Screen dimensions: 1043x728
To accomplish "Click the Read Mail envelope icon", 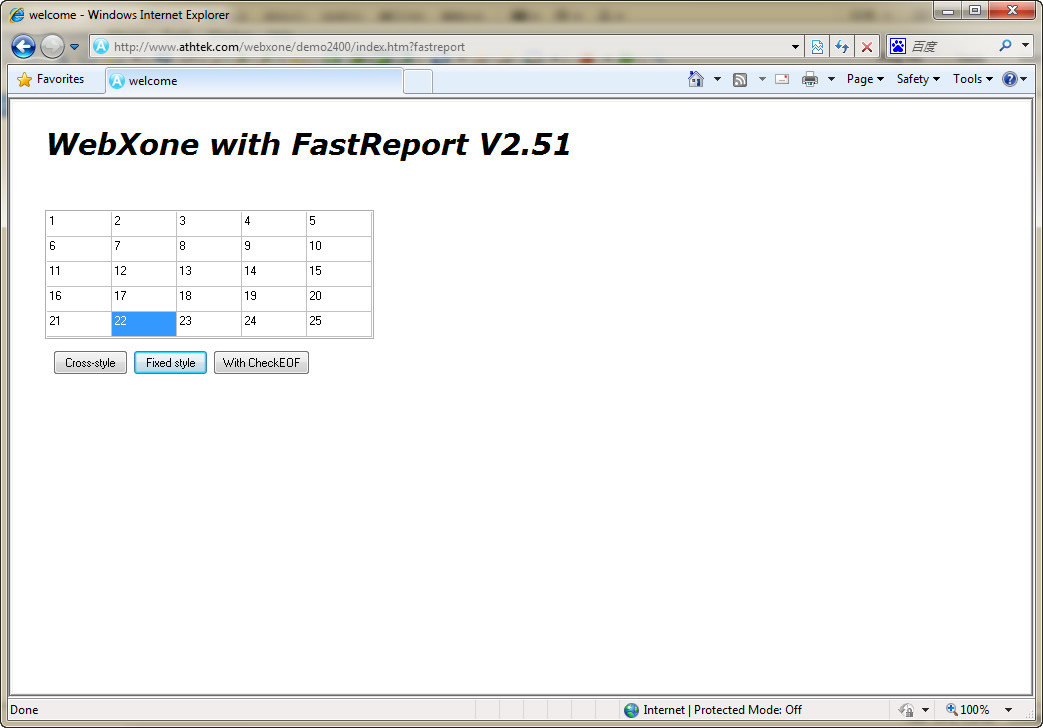I will pyautogui.click(x=782, y=79).
